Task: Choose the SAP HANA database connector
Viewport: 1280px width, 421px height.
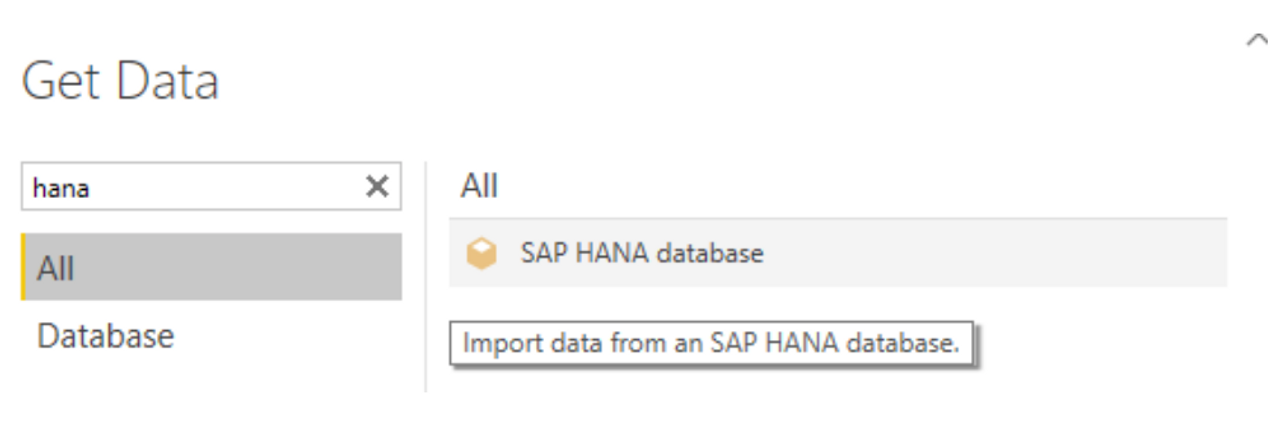Action: coord(838,253)
